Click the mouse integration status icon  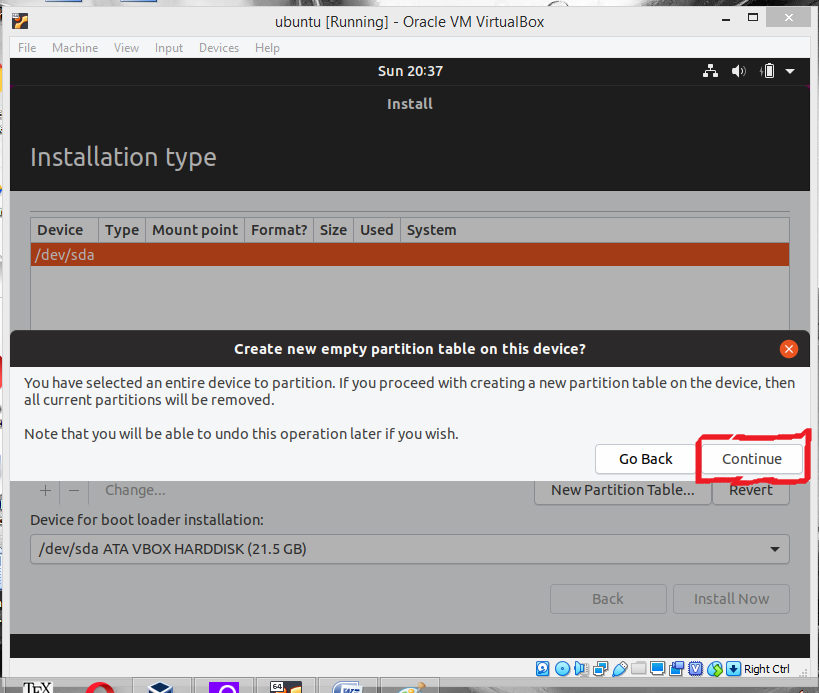click(x=715, y=668)
